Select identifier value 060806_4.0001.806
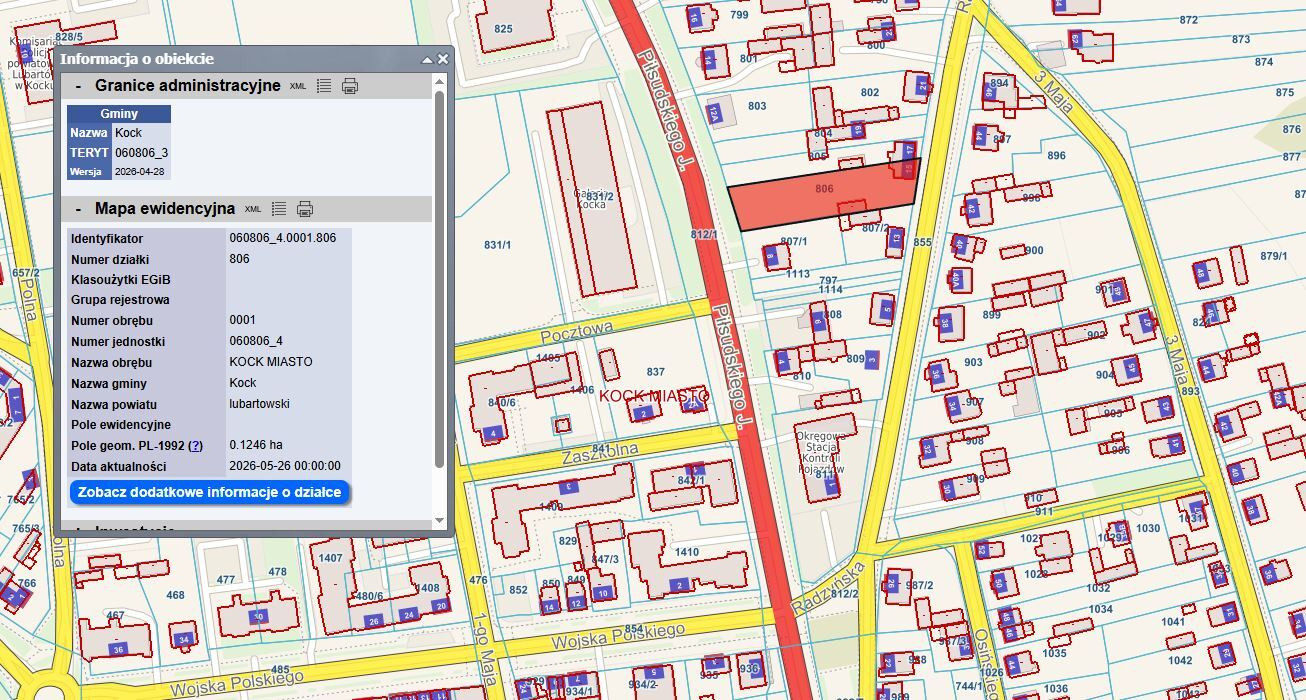1306x700 pixels. (x=283, y=238)
